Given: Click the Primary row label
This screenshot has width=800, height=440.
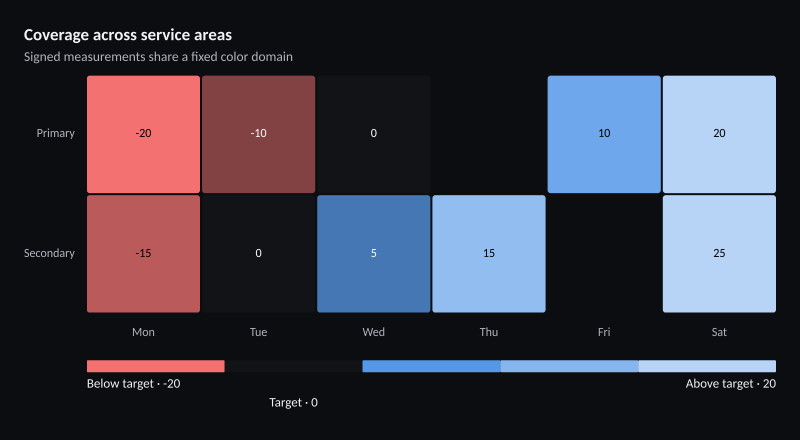Looking at the screenshot, I should [x=56, y=133].
